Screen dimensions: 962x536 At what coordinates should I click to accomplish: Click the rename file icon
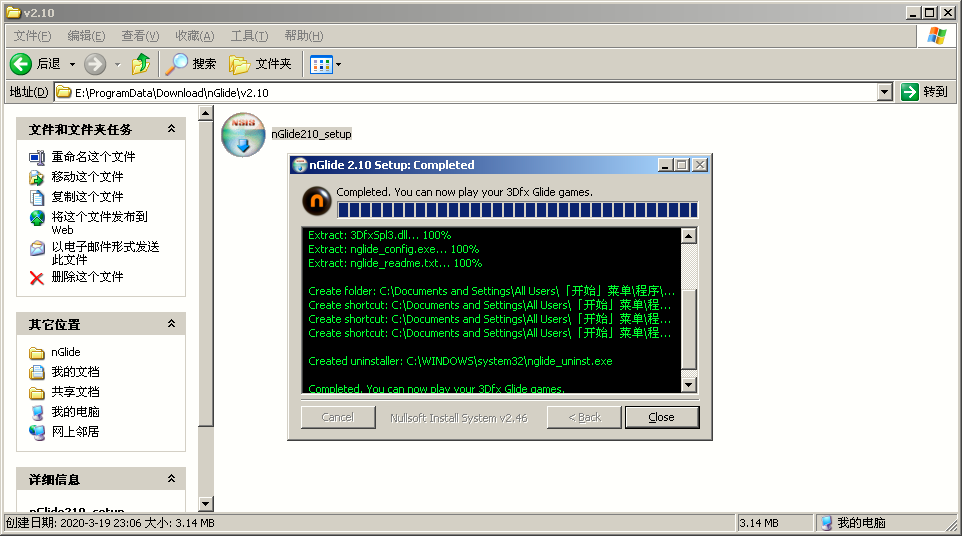[x=37, y=158]
